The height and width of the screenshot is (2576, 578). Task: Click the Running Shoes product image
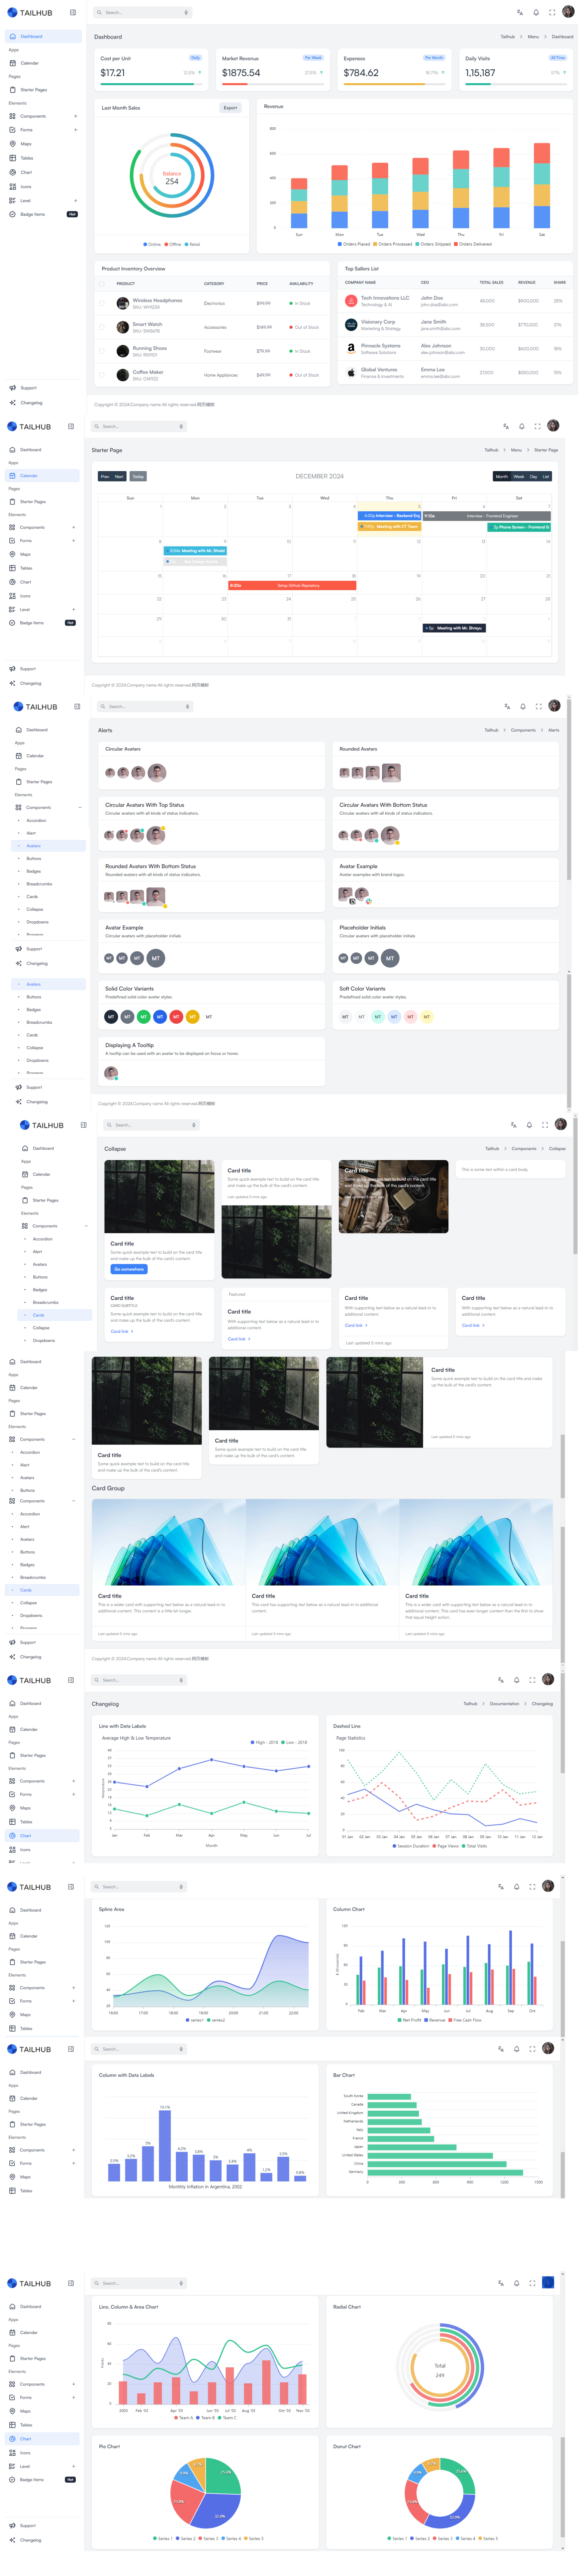pos(123,351)
